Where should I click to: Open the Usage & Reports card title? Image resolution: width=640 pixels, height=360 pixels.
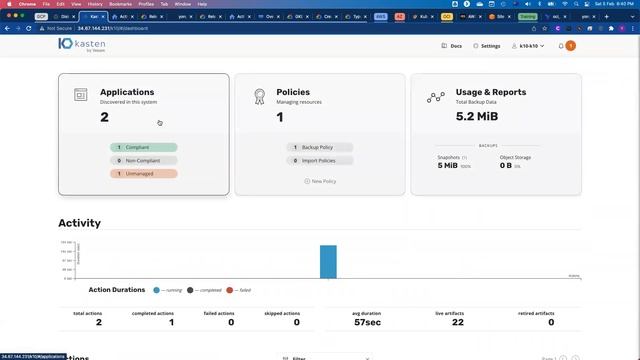pos(491,92)
